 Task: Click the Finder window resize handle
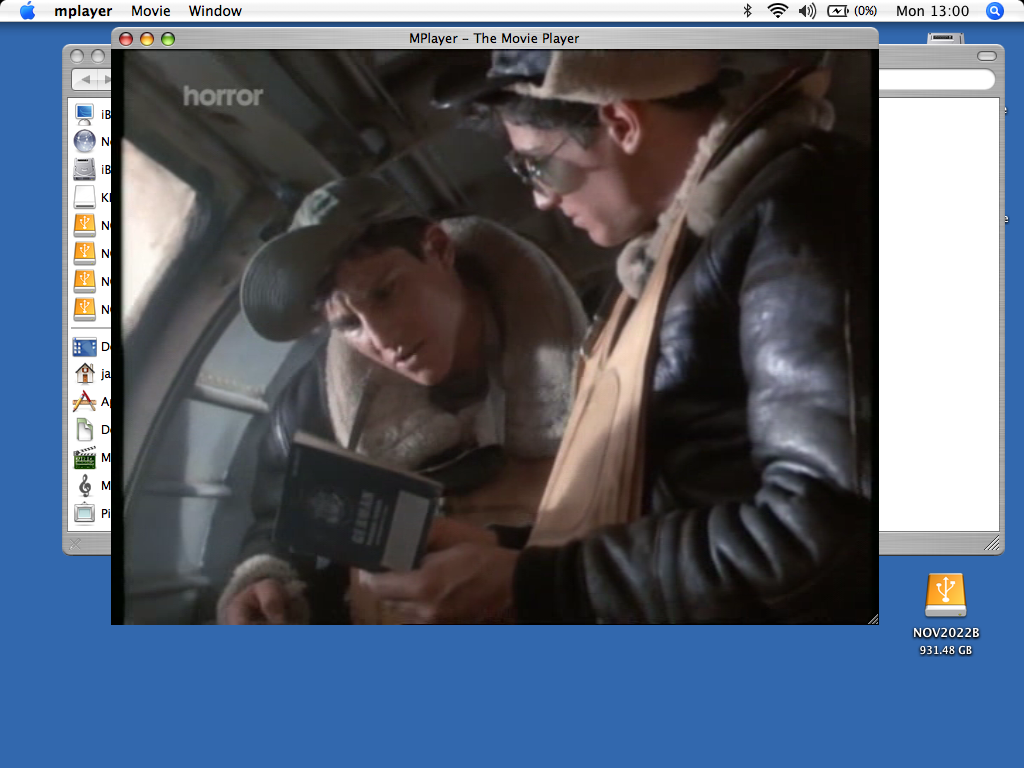991,543
